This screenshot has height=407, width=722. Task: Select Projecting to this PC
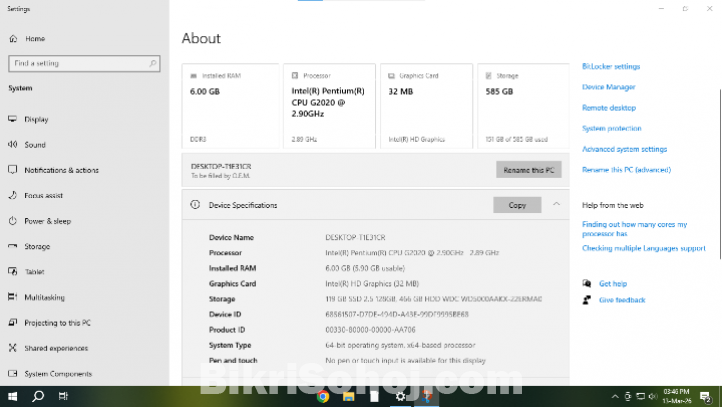point(57,323)
